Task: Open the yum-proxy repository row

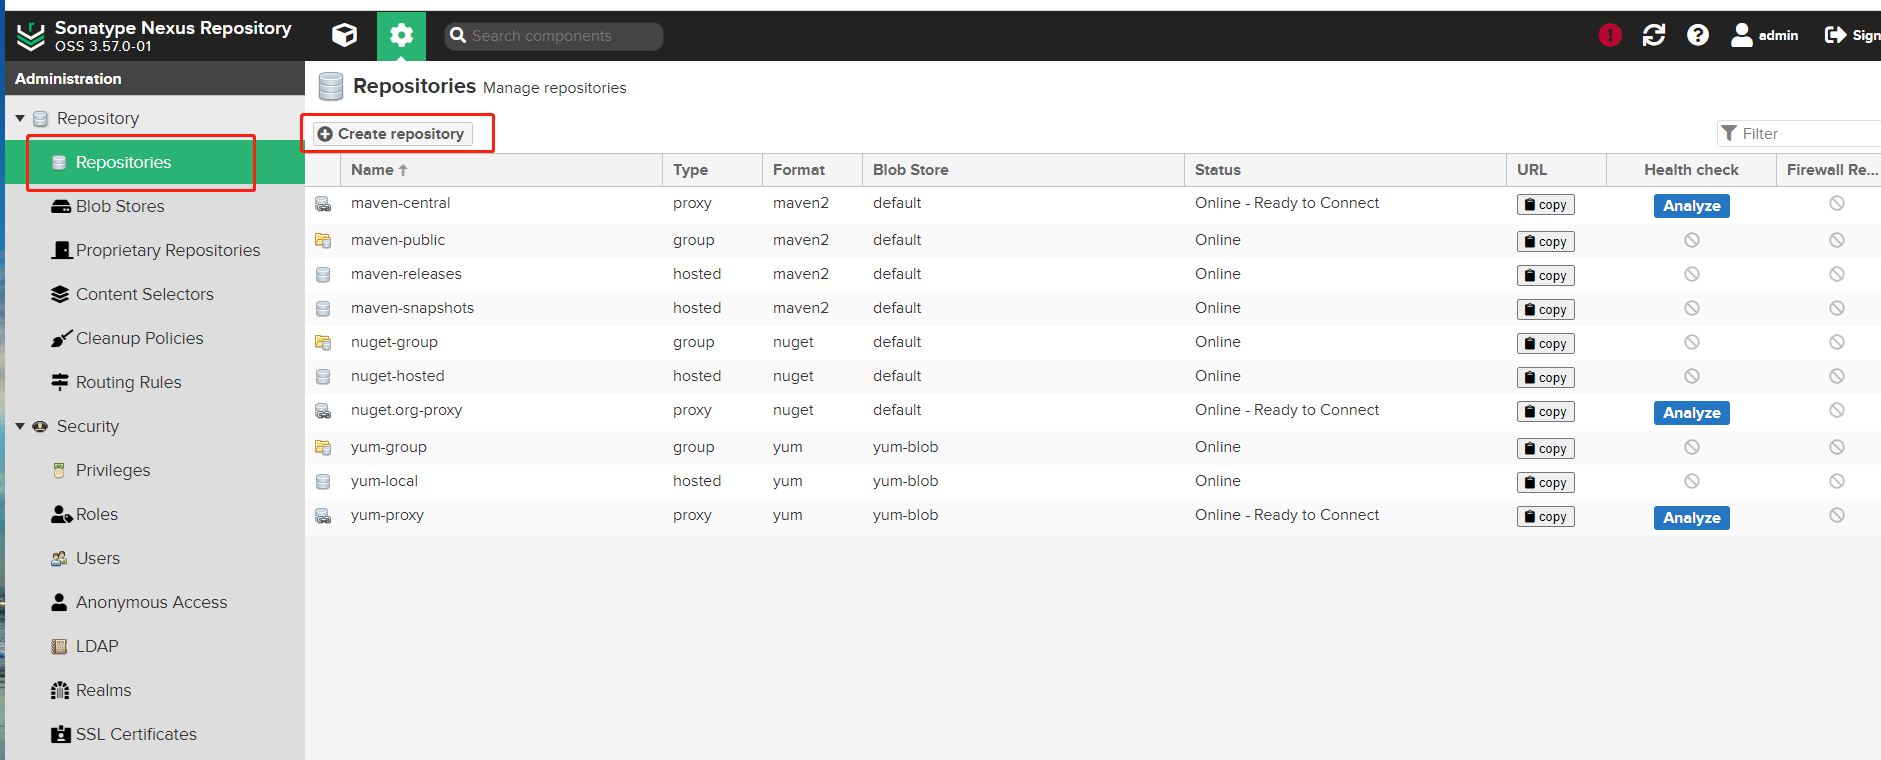Action: click(1093, 516)
